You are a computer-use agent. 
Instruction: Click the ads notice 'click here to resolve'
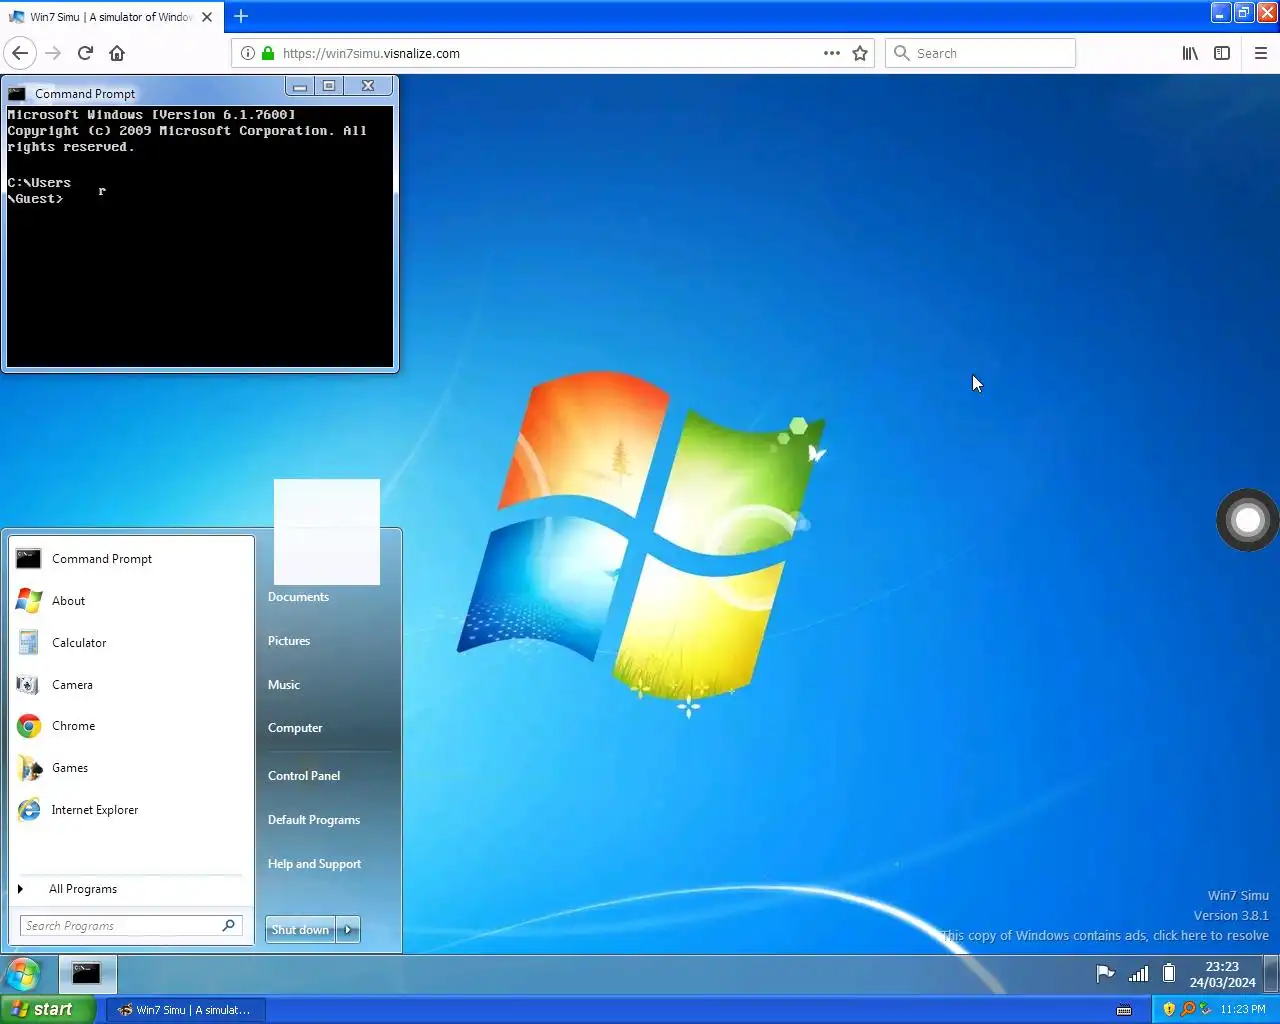[1211, 936]
